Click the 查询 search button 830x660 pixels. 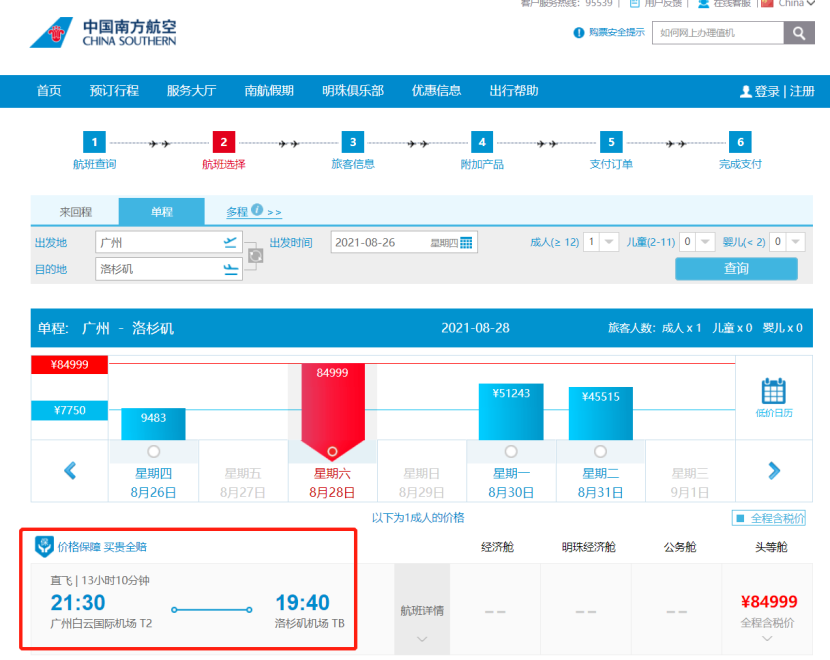click(x=736, y=269)
